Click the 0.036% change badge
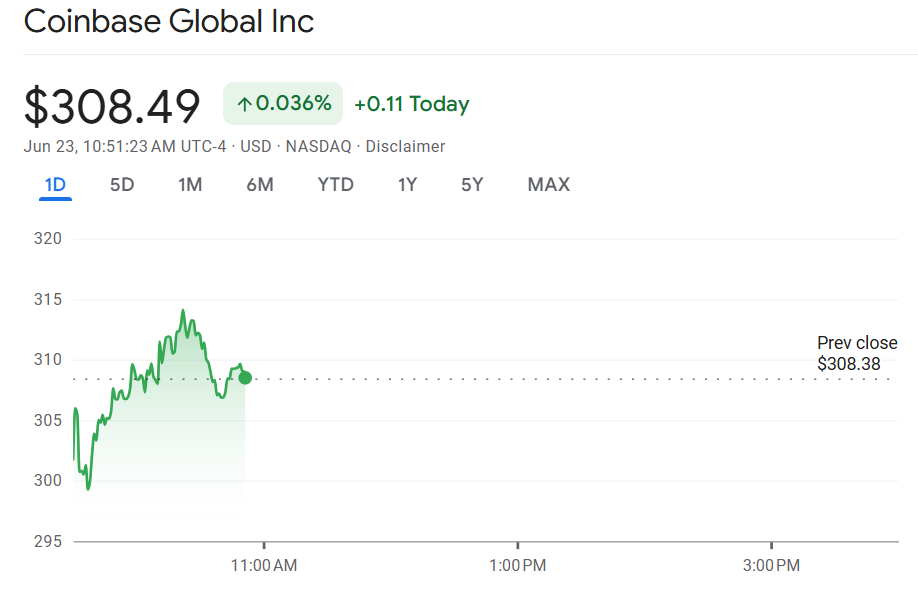 click(283, 104)
